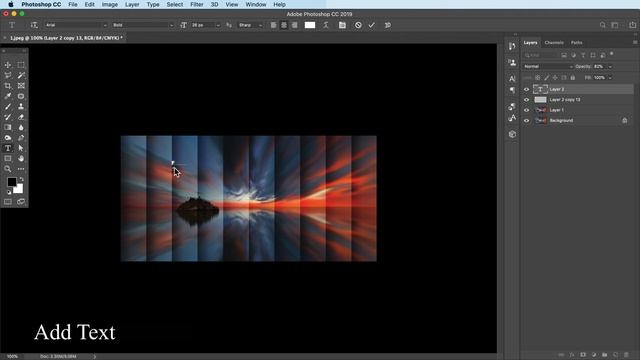Switch to the Channels tab
The image size is (640, 360).
pyautogui.click(x=554, y=42)
